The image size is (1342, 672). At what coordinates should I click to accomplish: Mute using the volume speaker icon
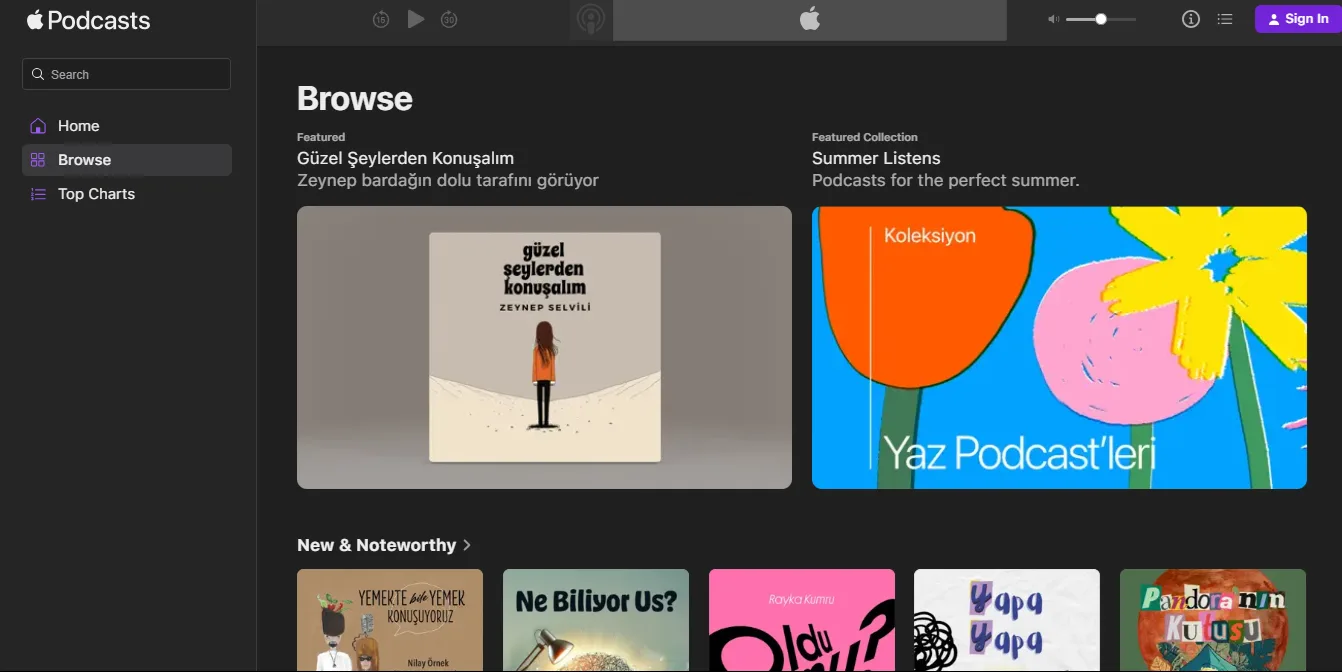point(1053,19)
